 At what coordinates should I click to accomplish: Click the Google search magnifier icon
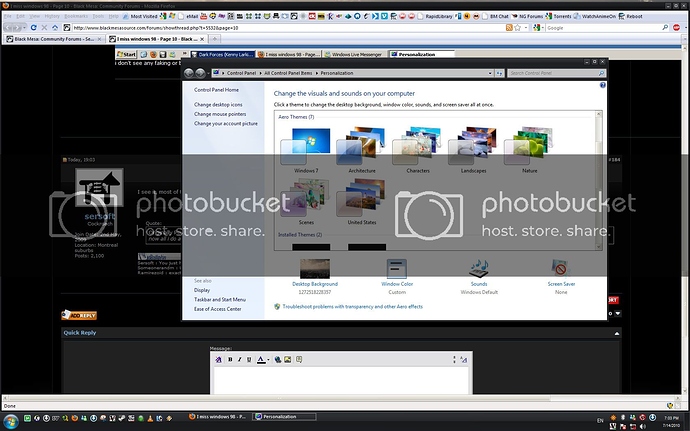click(665, 27)
